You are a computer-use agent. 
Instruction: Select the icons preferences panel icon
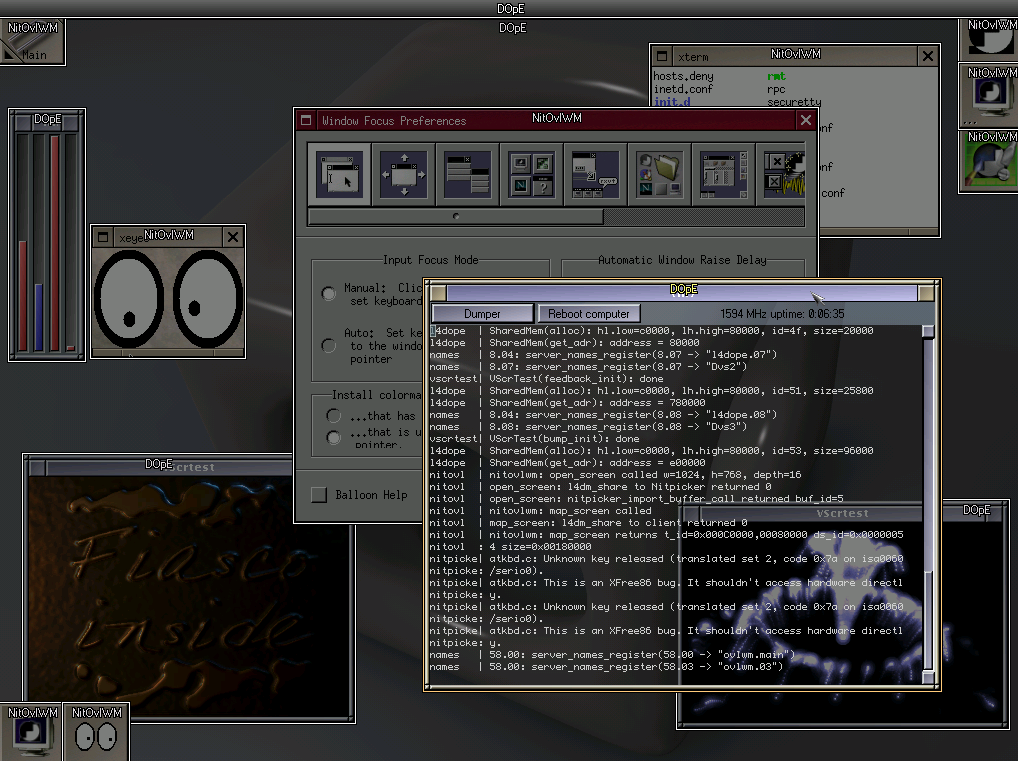click(x=531, y=174)
